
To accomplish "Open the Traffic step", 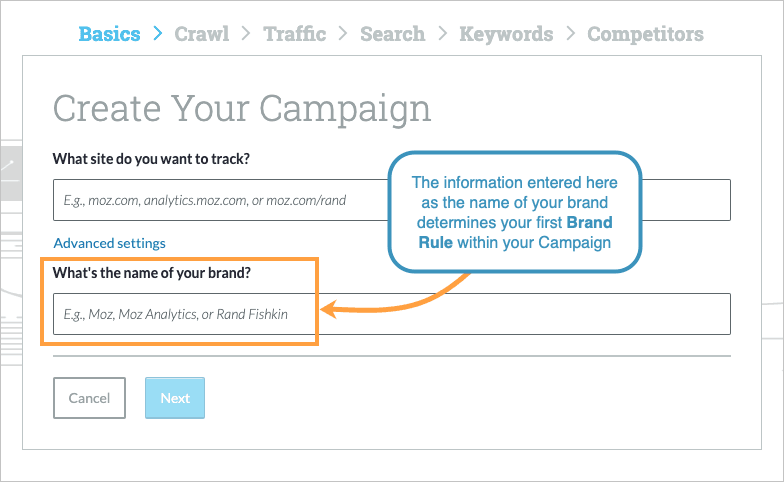I will pyautogui.click(x=295, y=34).
